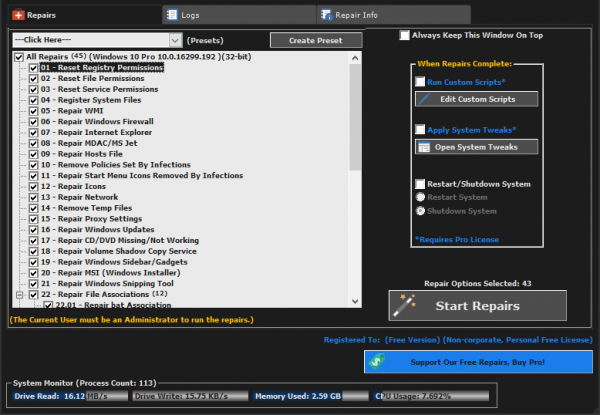Uncheck 05 - Repair WMI checkbox
600x415 pixels.
tap(33, 111)
